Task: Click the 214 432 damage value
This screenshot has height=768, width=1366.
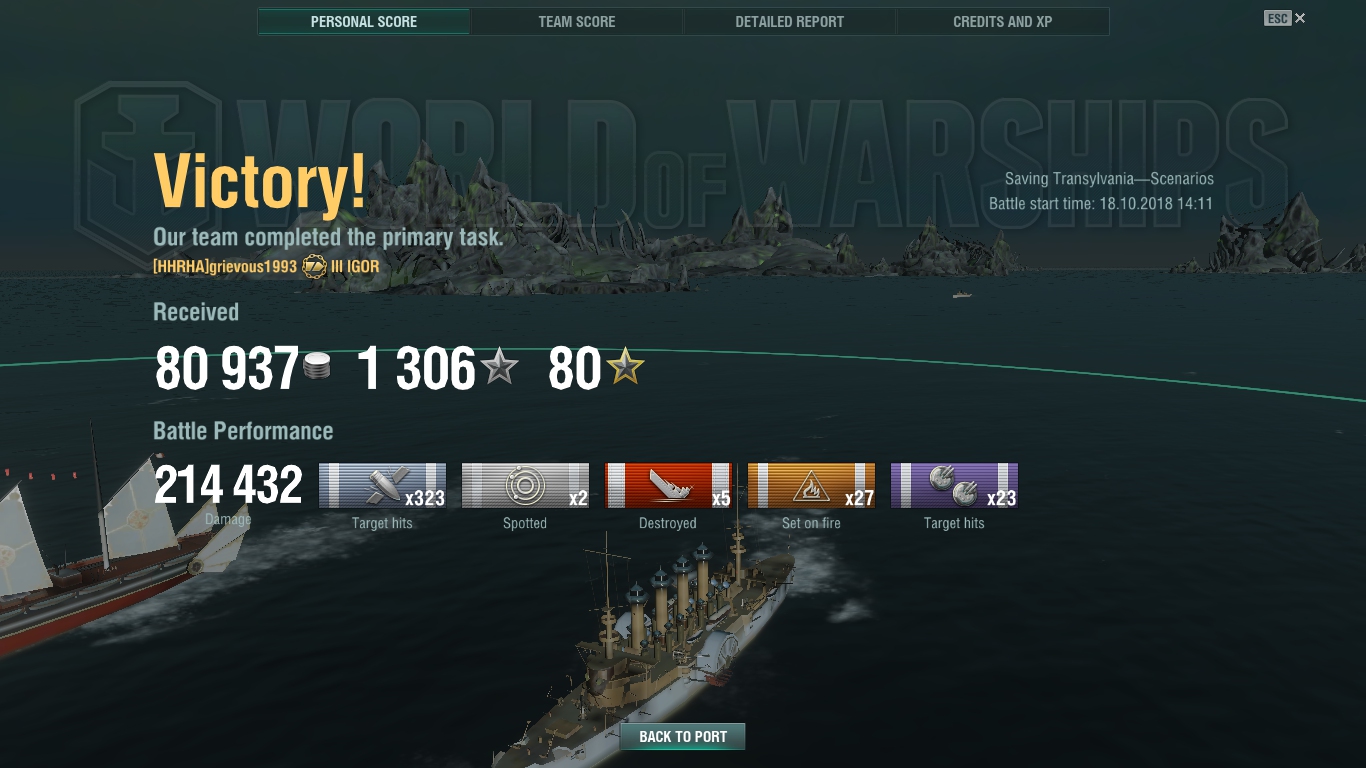Action: tap(229, 485)
